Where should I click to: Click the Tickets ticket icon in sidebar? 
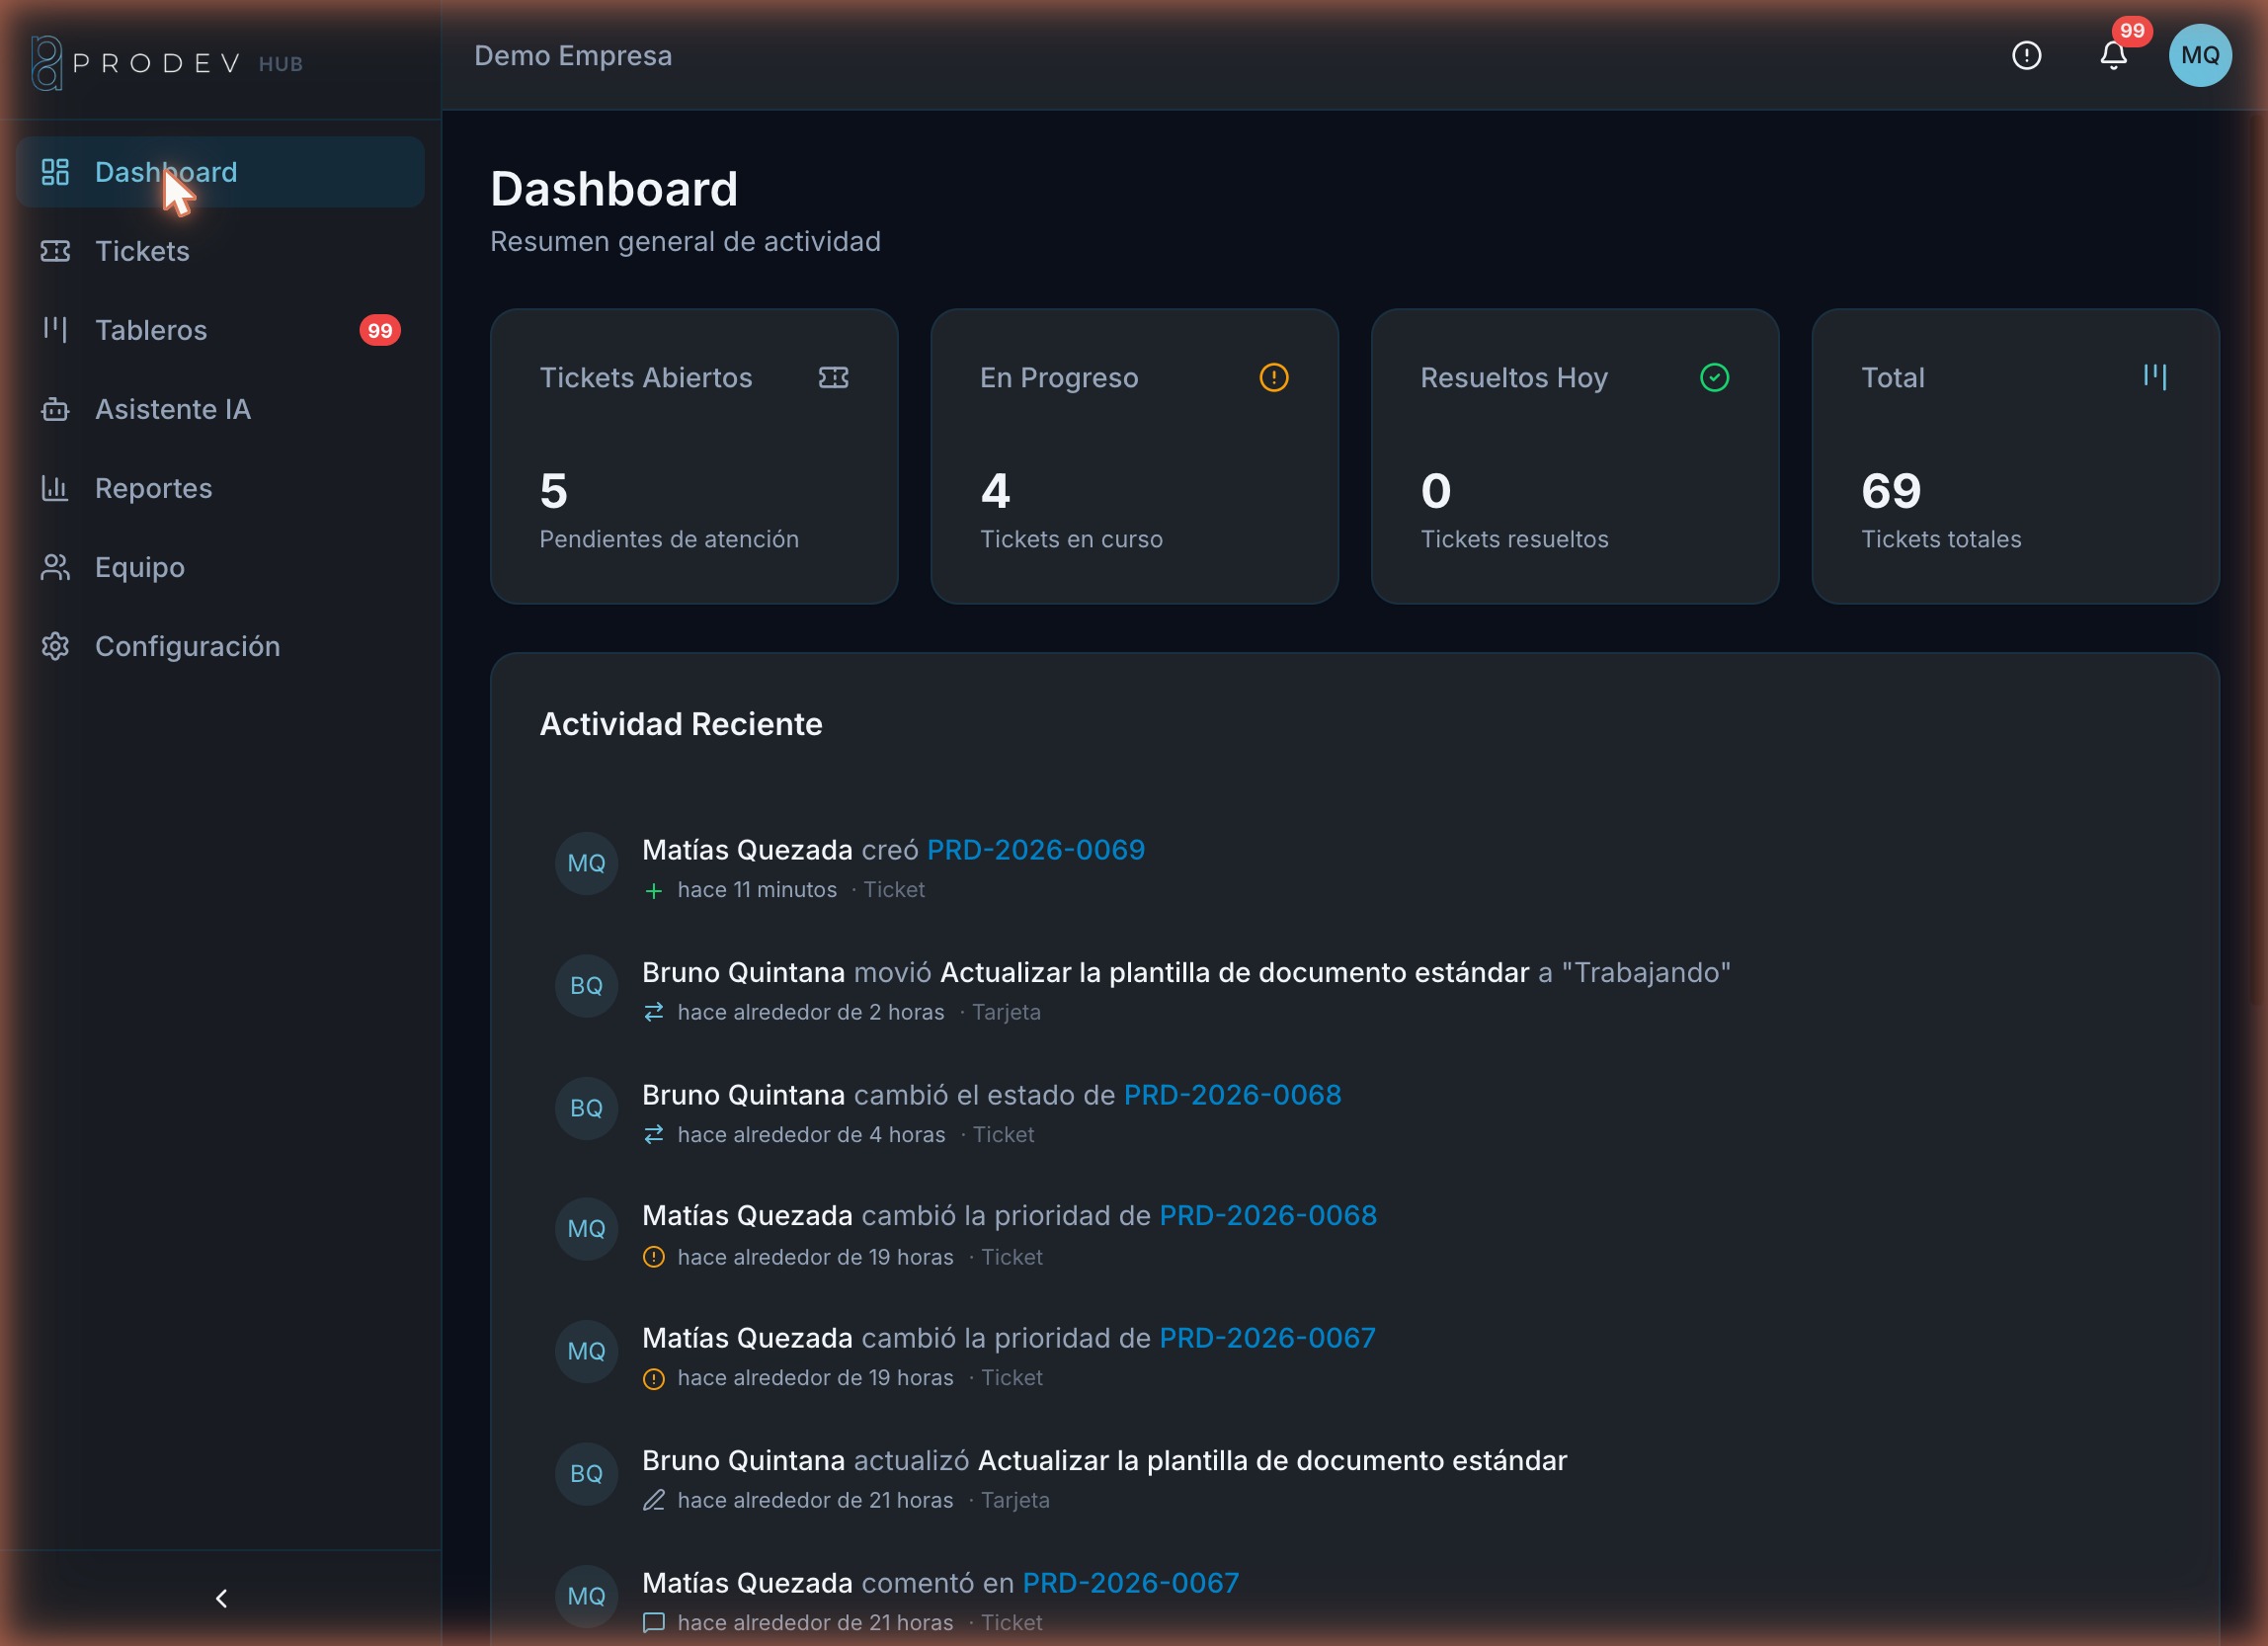click(x=55, y=251)
